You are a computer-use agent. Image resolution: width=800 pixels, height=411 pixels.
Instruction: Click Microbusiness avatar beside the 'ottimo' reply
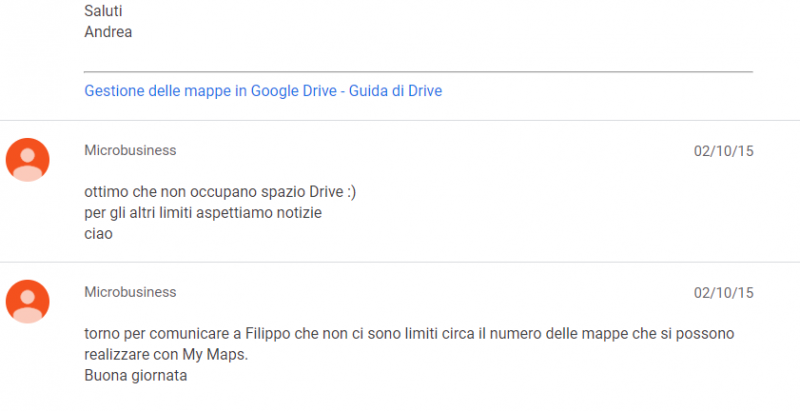(27, 159)
